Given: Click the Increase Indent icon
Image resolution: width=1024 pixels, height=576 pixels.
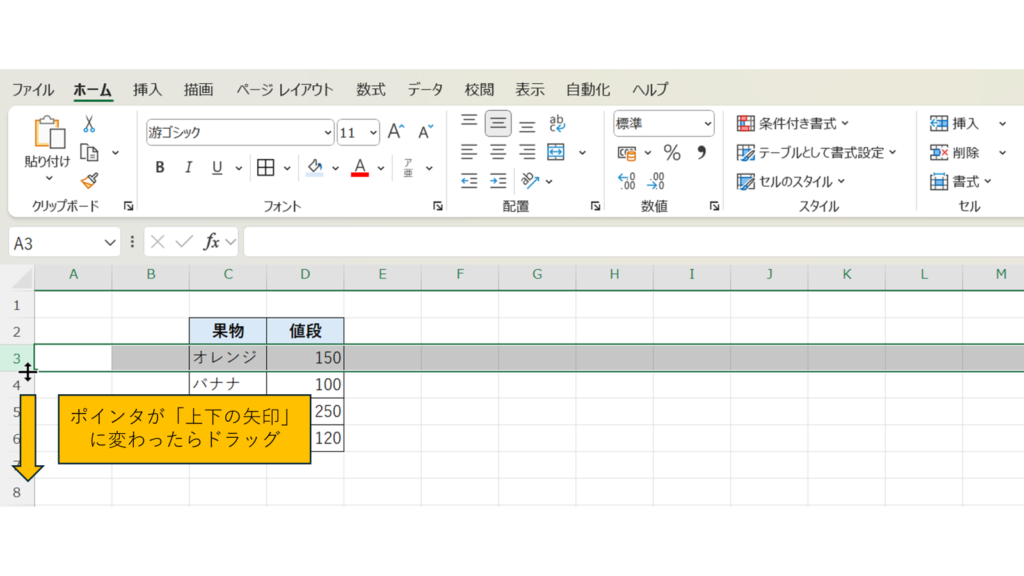Looking at the screenshot, I should (x=498, y=181).
